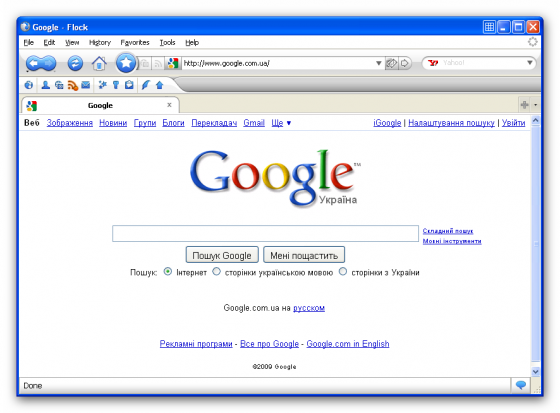The image size is (560, 413).
Task: Open the Webmail envelope icon
Action: pyautogui.click(x=86, y=85)
